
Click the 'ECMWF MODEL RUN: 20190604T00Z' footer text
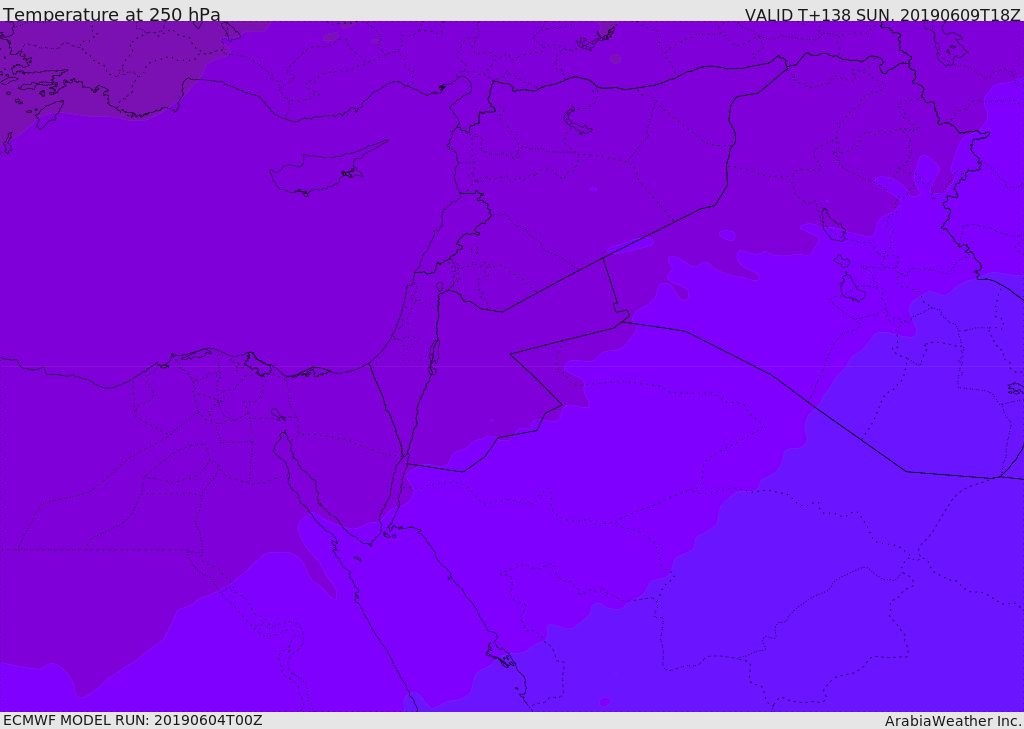pos(133,720)
